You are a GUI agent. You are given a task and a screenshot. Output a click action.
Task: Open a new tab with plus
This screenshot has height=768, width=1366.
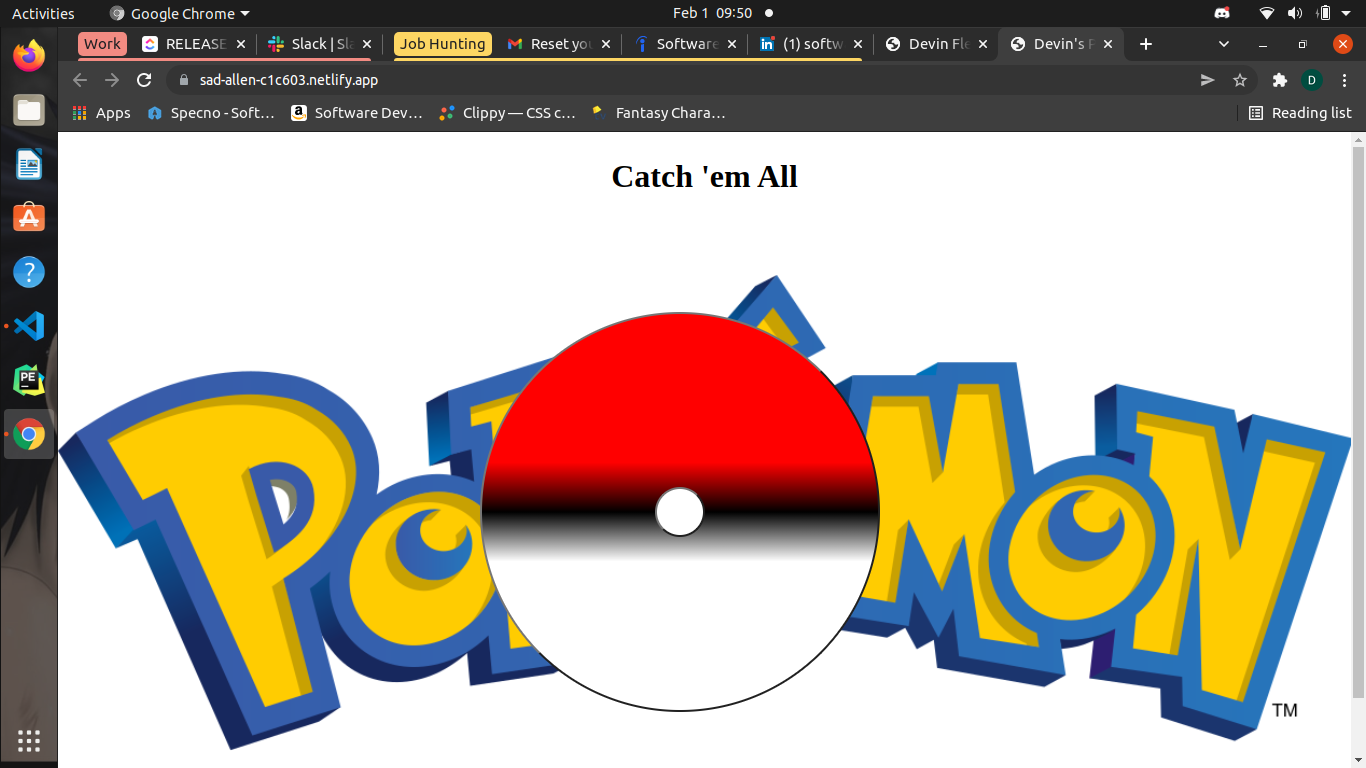pos(1146,44)
